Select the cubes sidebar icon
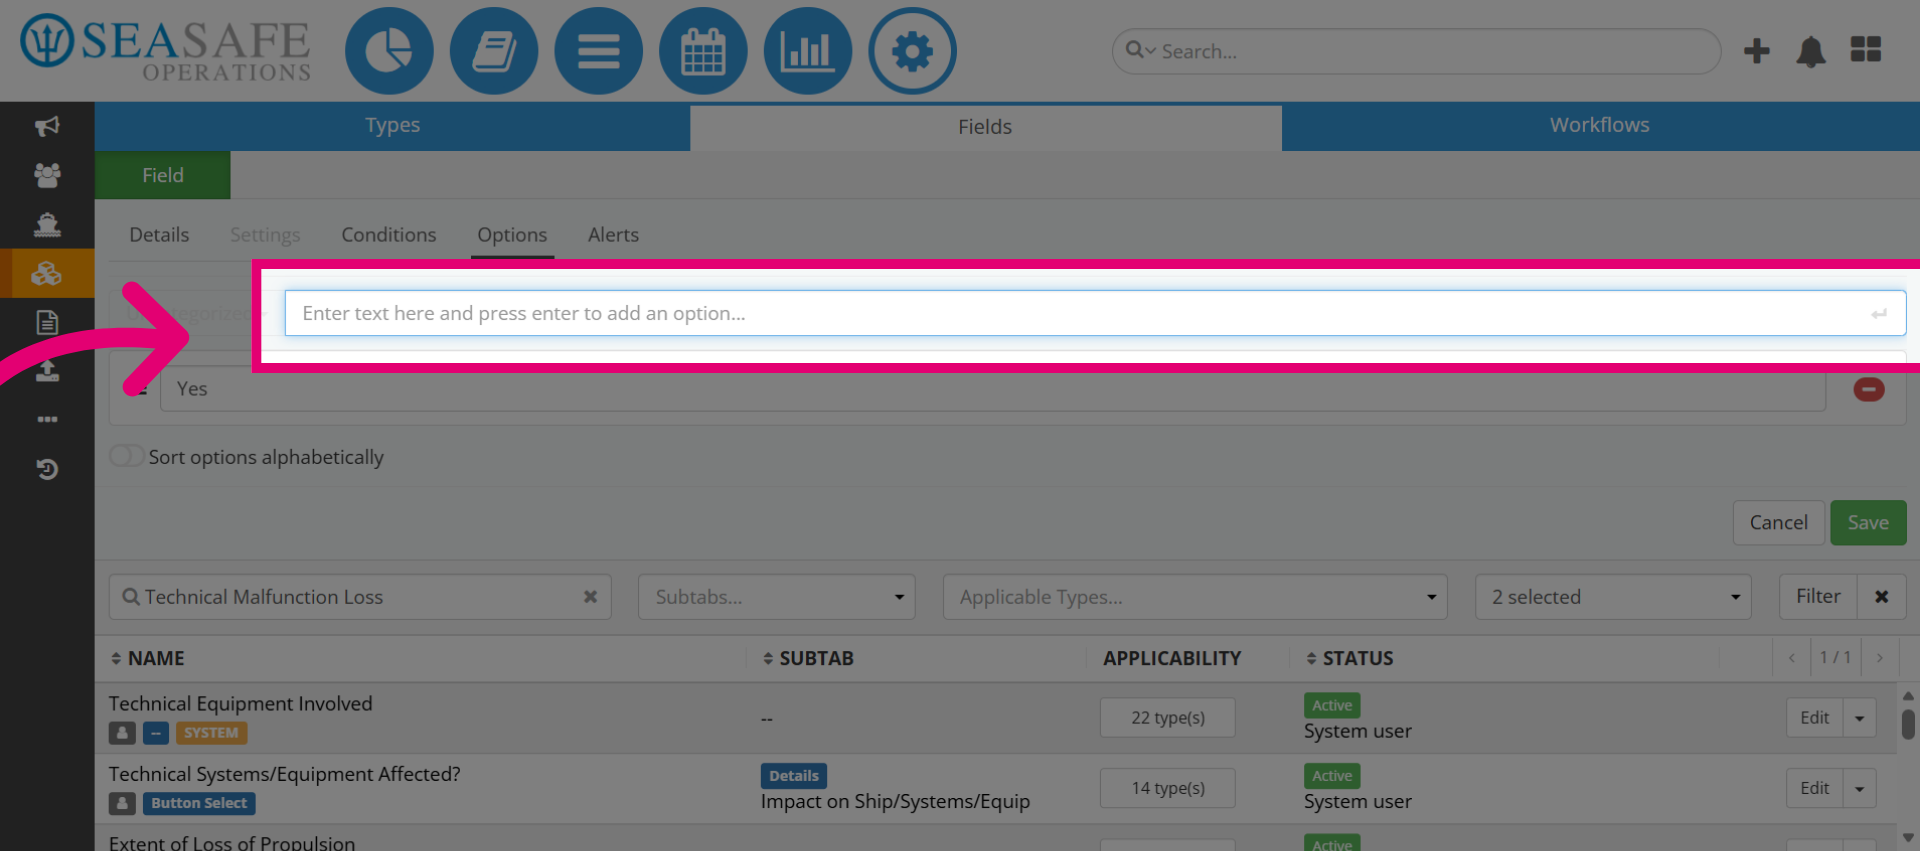 (x=47, y=273)
